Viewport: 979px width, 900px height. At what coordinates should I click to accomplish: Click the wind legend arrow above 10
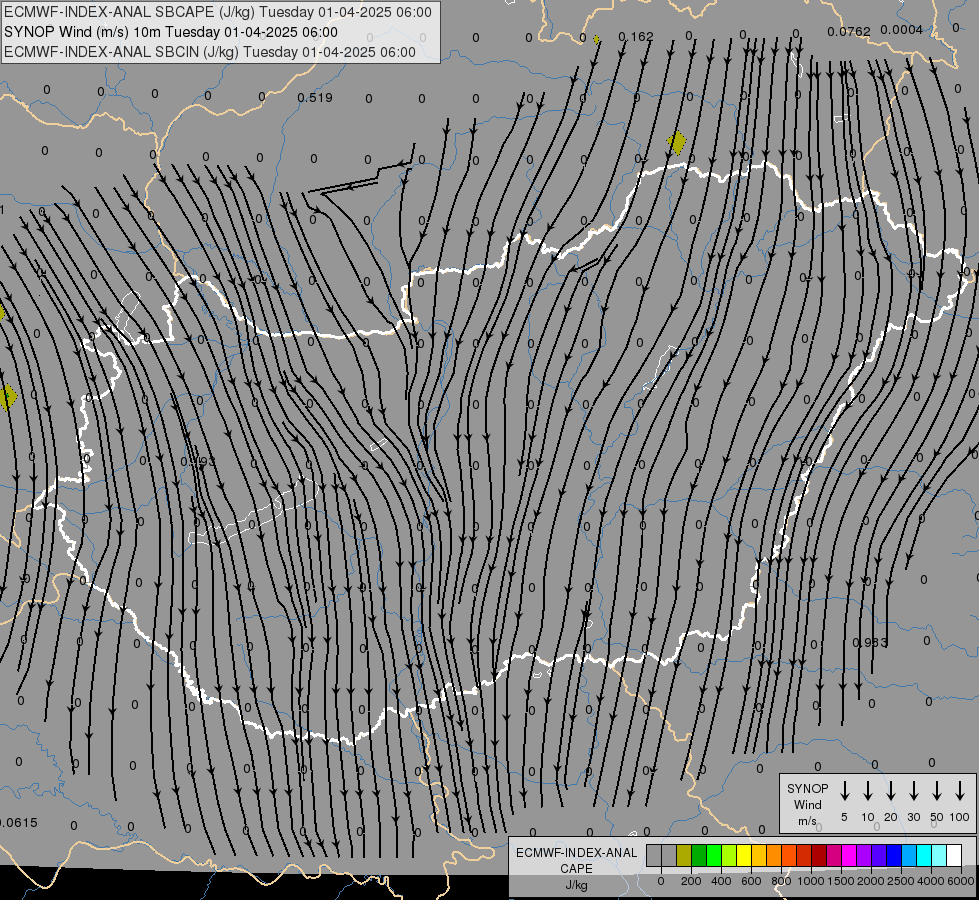point(868,791)
